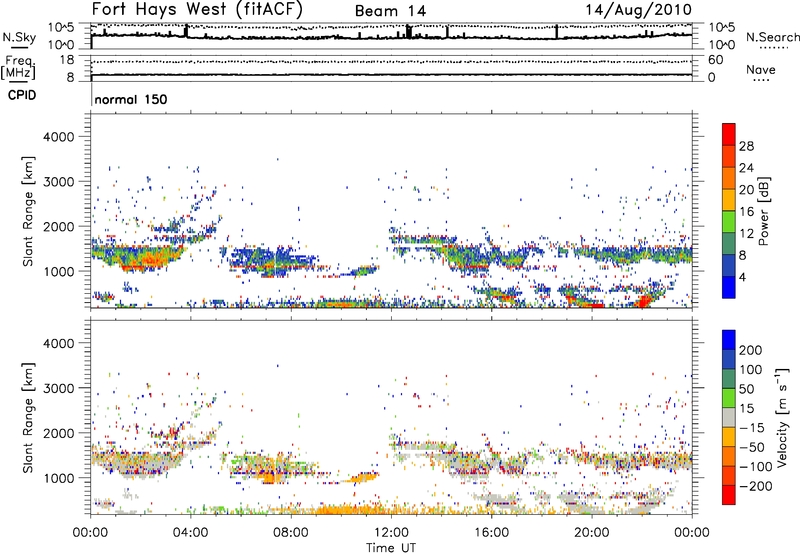Select the 'N.Sky' legend label
The height and width of the screenshot is (554, 800).
click(19, 37)
